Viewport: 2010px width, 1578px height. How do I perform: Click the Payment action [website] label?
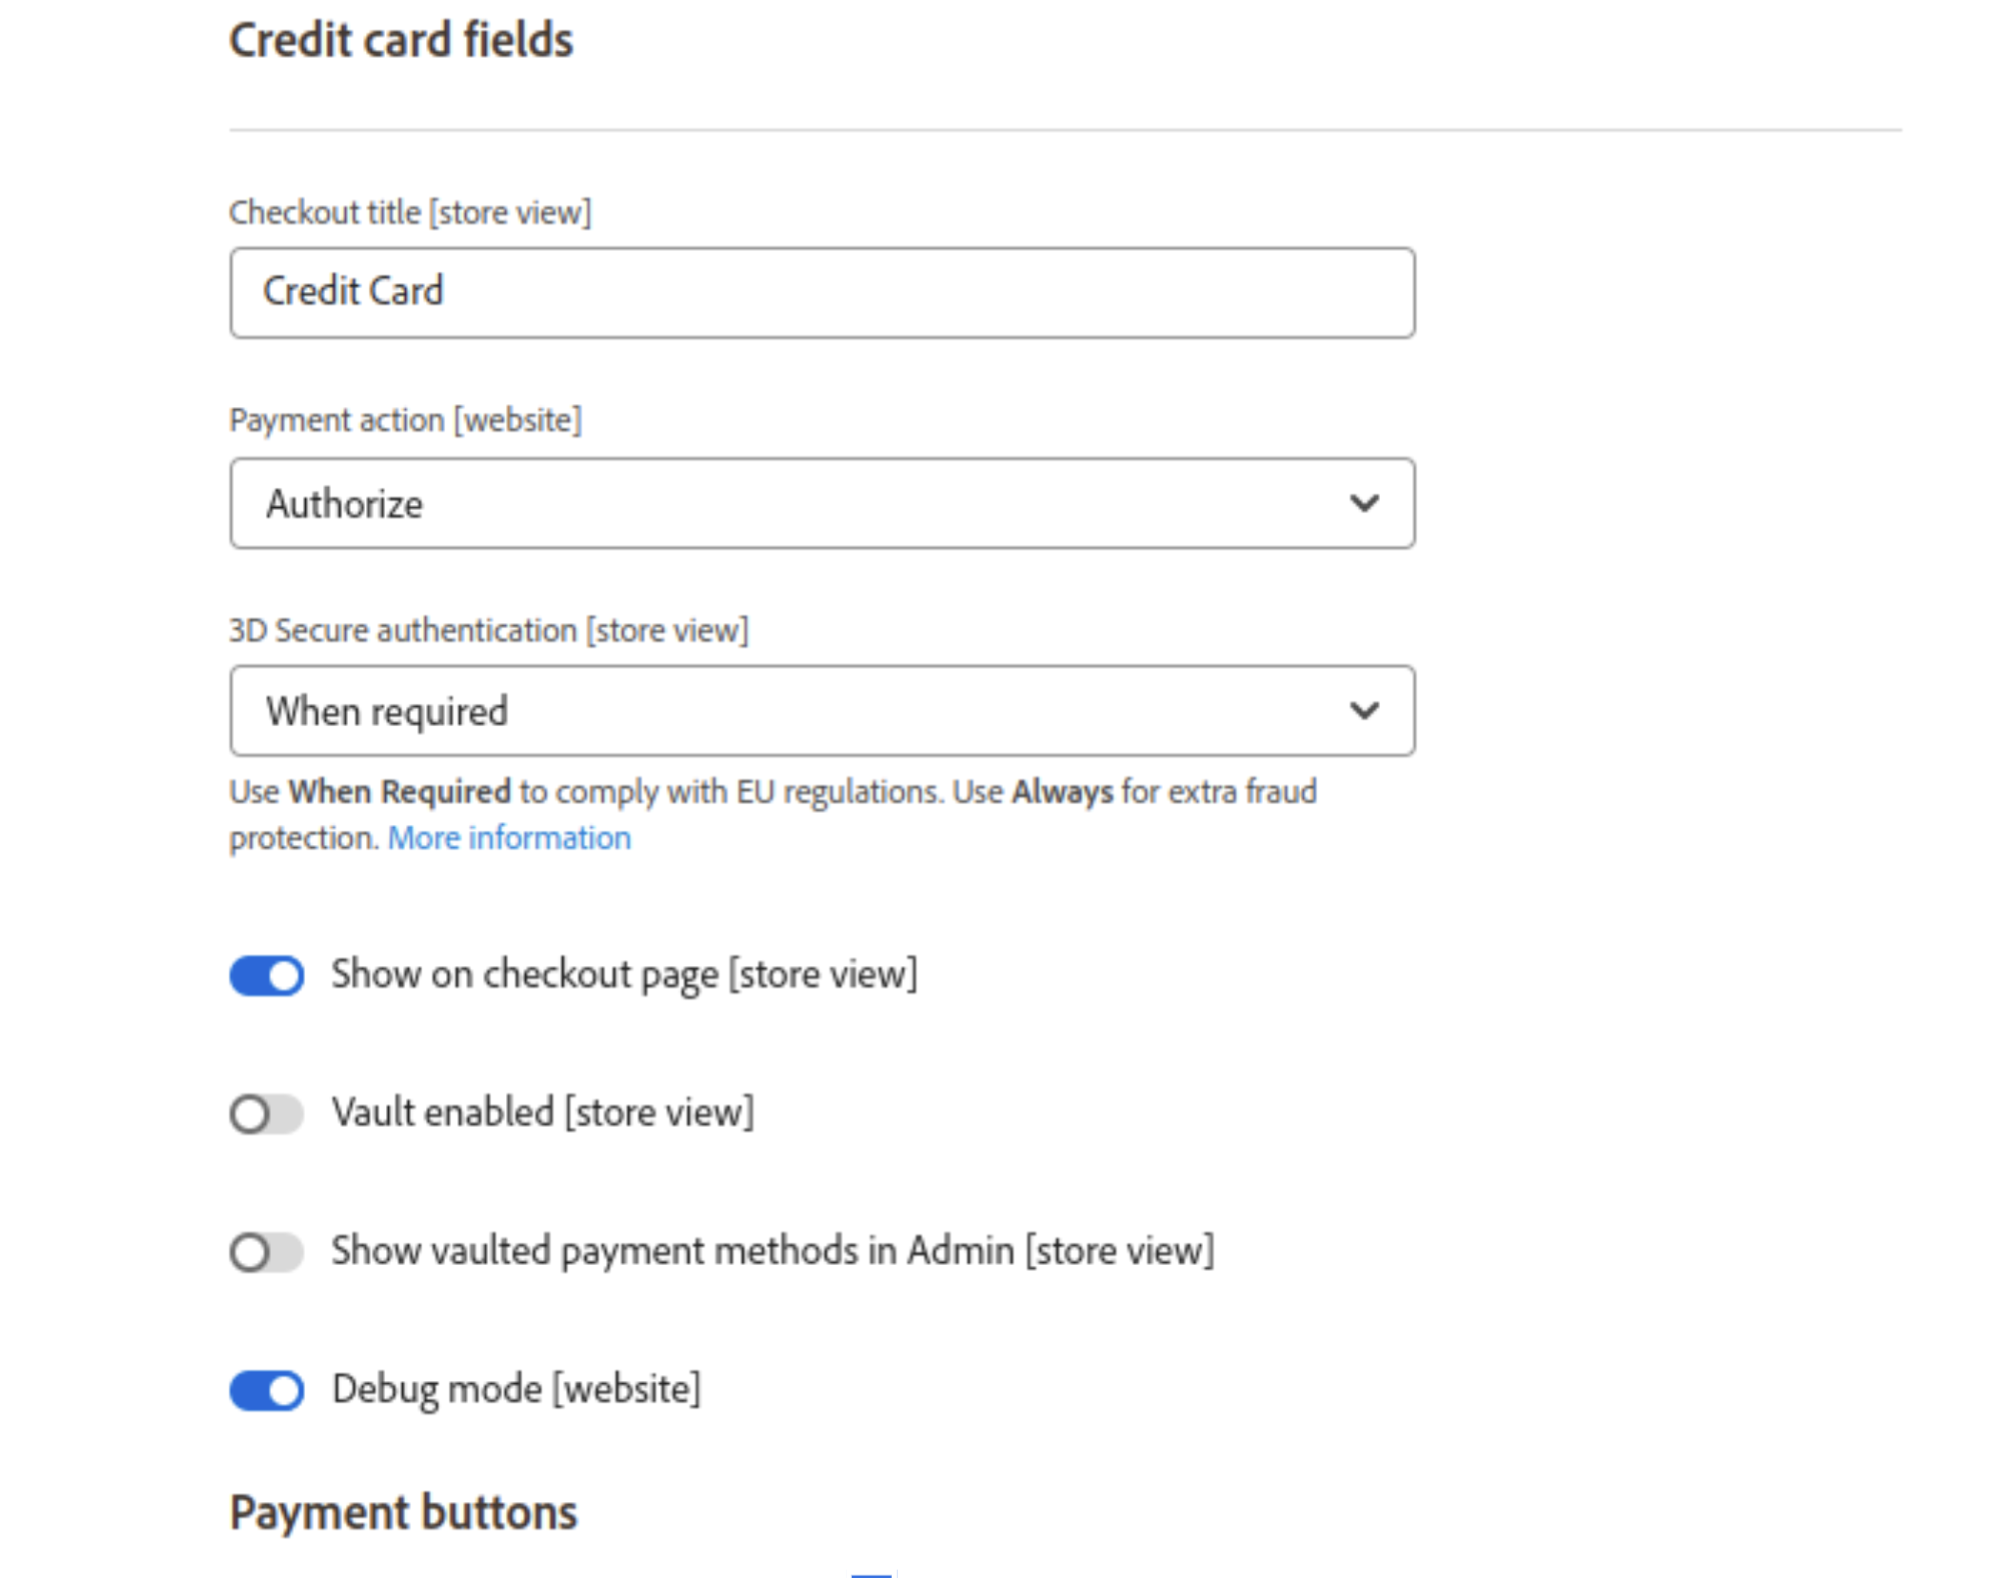tap(405, 420)
